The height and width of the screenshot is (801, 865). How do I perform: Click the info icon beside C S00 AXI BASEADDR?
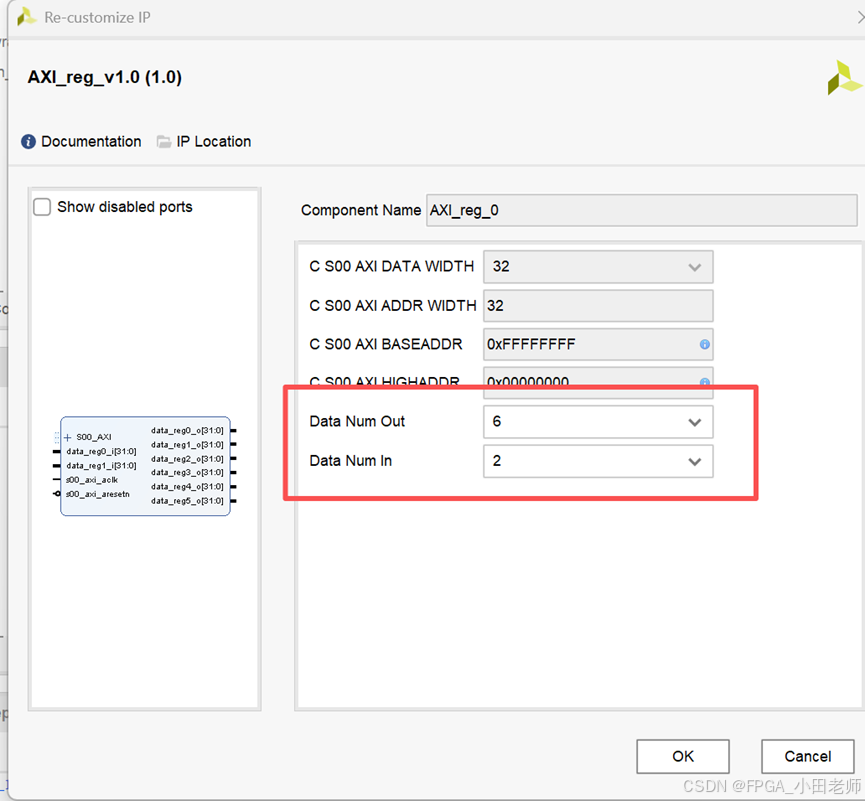click(x=704, y=344)
